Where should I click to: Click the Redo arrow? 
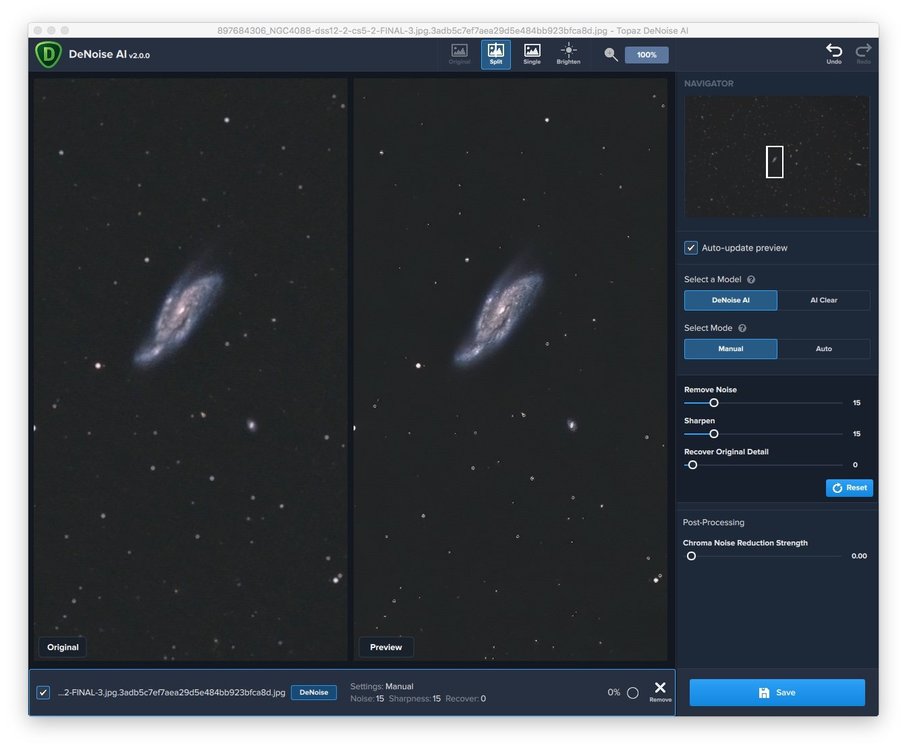click(863, 54)
